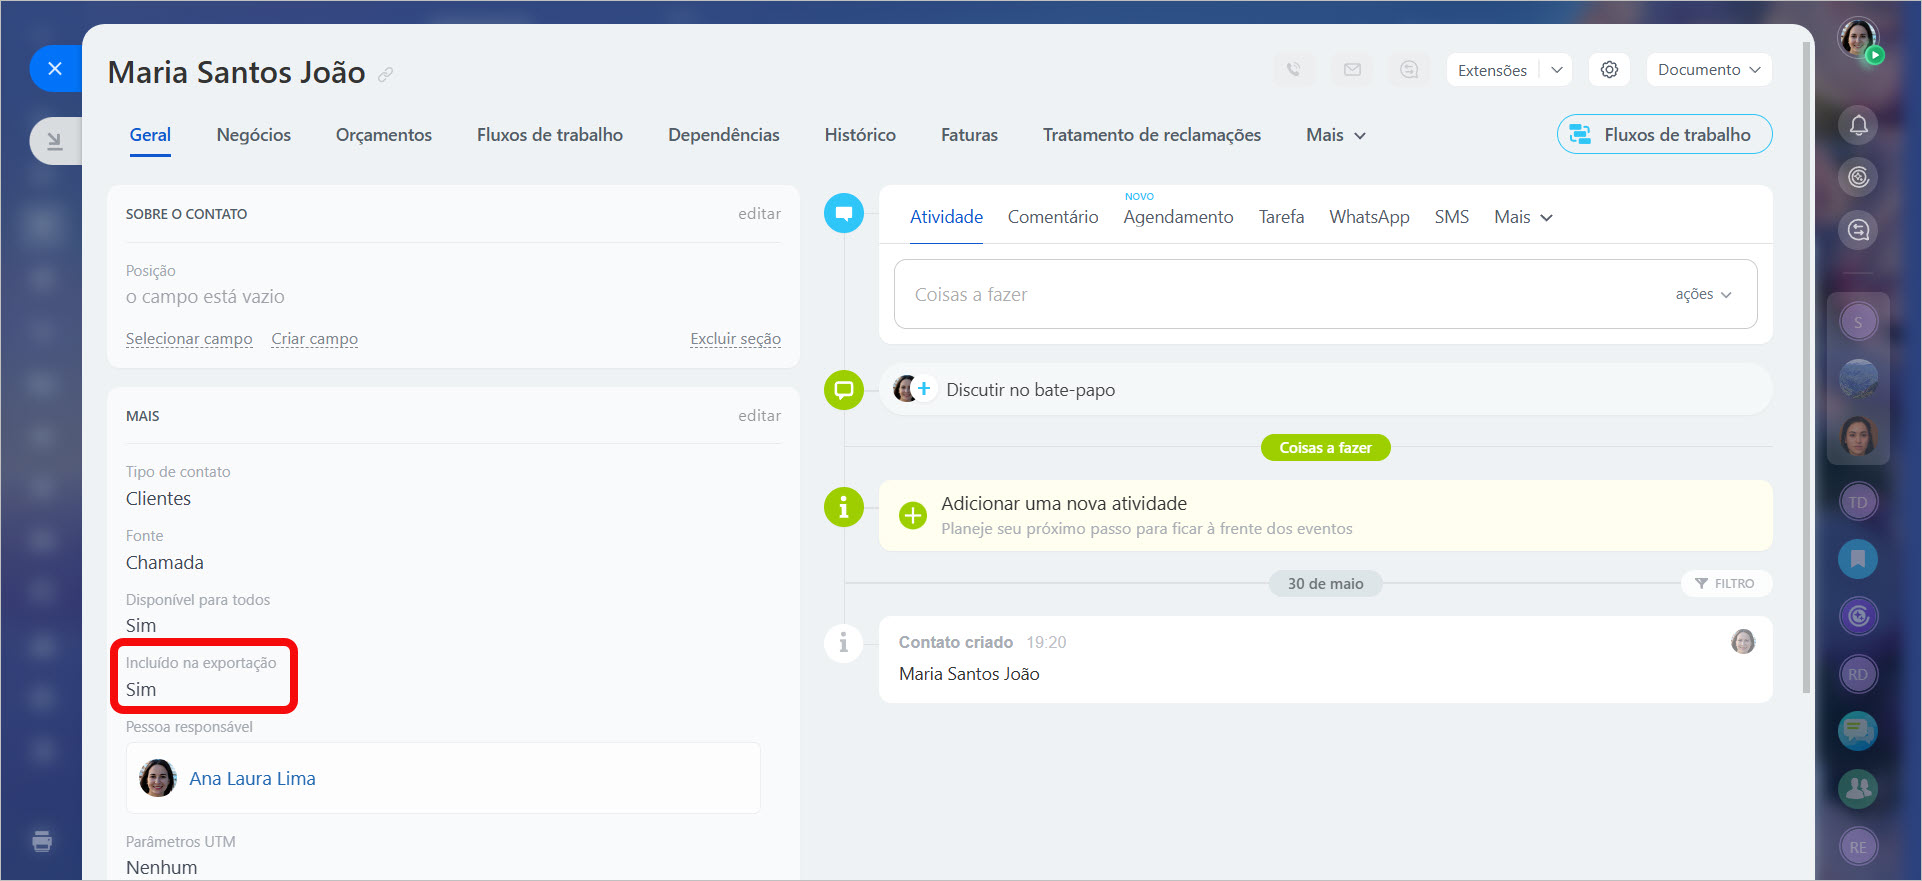
Task: Open the Tratamento de reclamações tab
Action: click(1152, 135)
